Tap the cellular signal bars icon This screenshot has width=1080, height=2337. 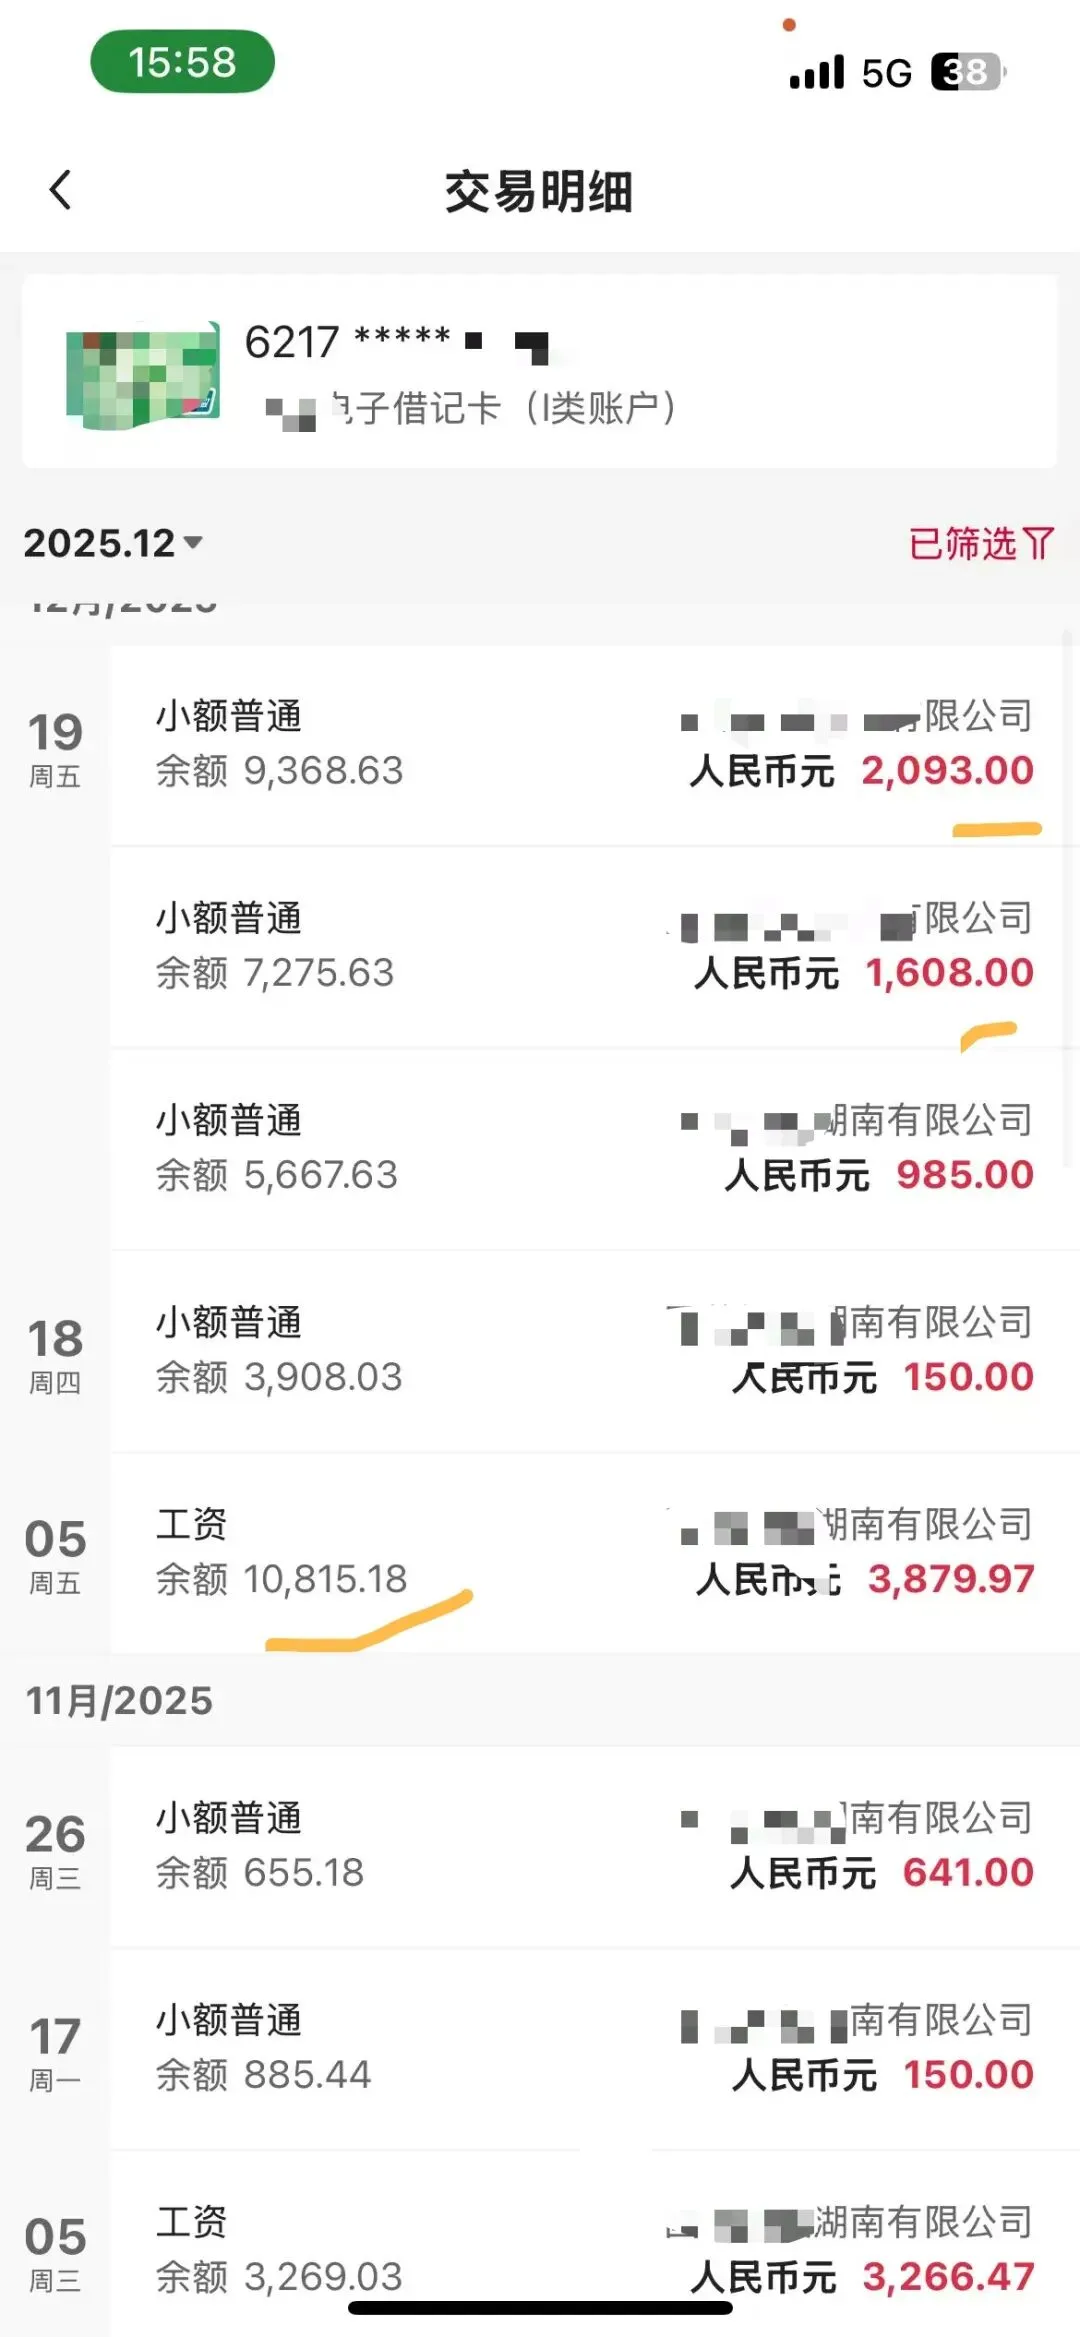tap(816, 72)
